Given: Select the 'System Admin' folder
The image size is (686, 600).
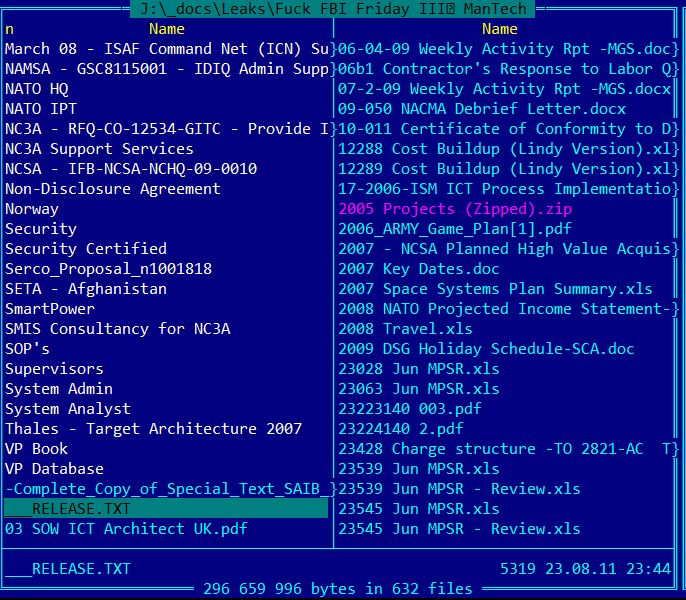Looking at the screenshot, I should pyautogui.click(x=59, y=389).
